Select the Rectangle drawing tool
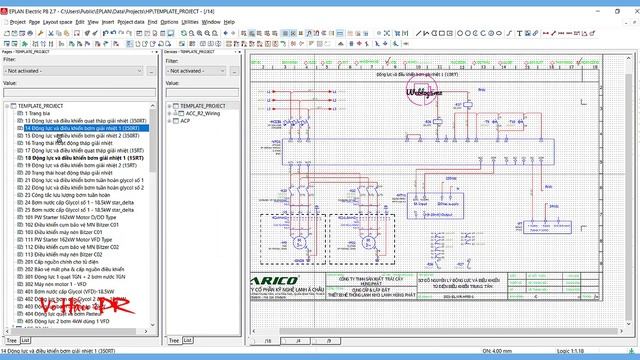Viewport: 640px width, 360px height. click(442, 33)
